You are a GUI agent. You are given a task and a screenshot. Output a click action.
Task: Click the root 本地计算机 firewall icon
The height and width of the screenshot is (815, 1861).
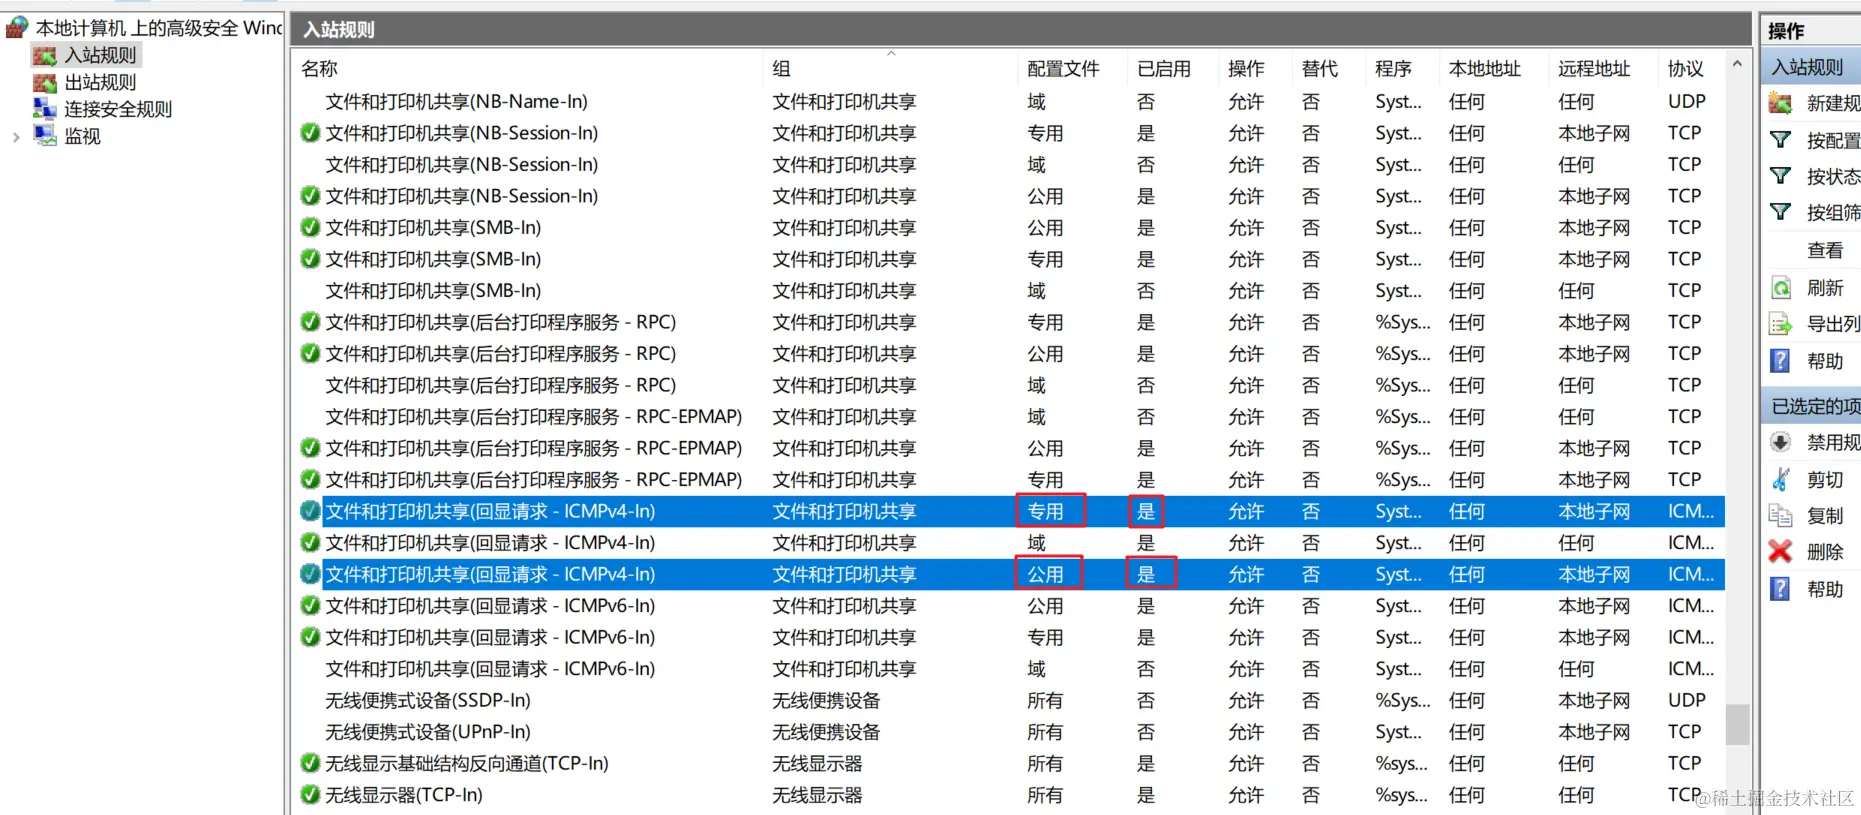coord(17,27)
